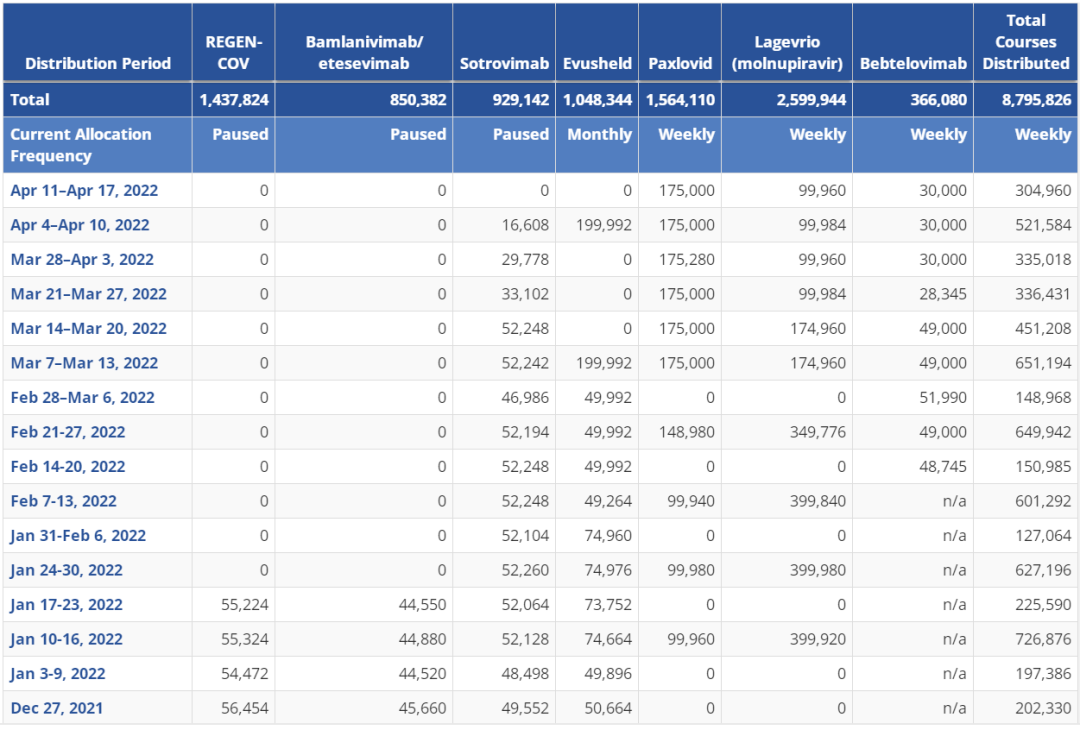The width and height of the screenshot is (1080, 730).
Task: Click the Bebtelovimab value 51,990
Action: point(943,397)
